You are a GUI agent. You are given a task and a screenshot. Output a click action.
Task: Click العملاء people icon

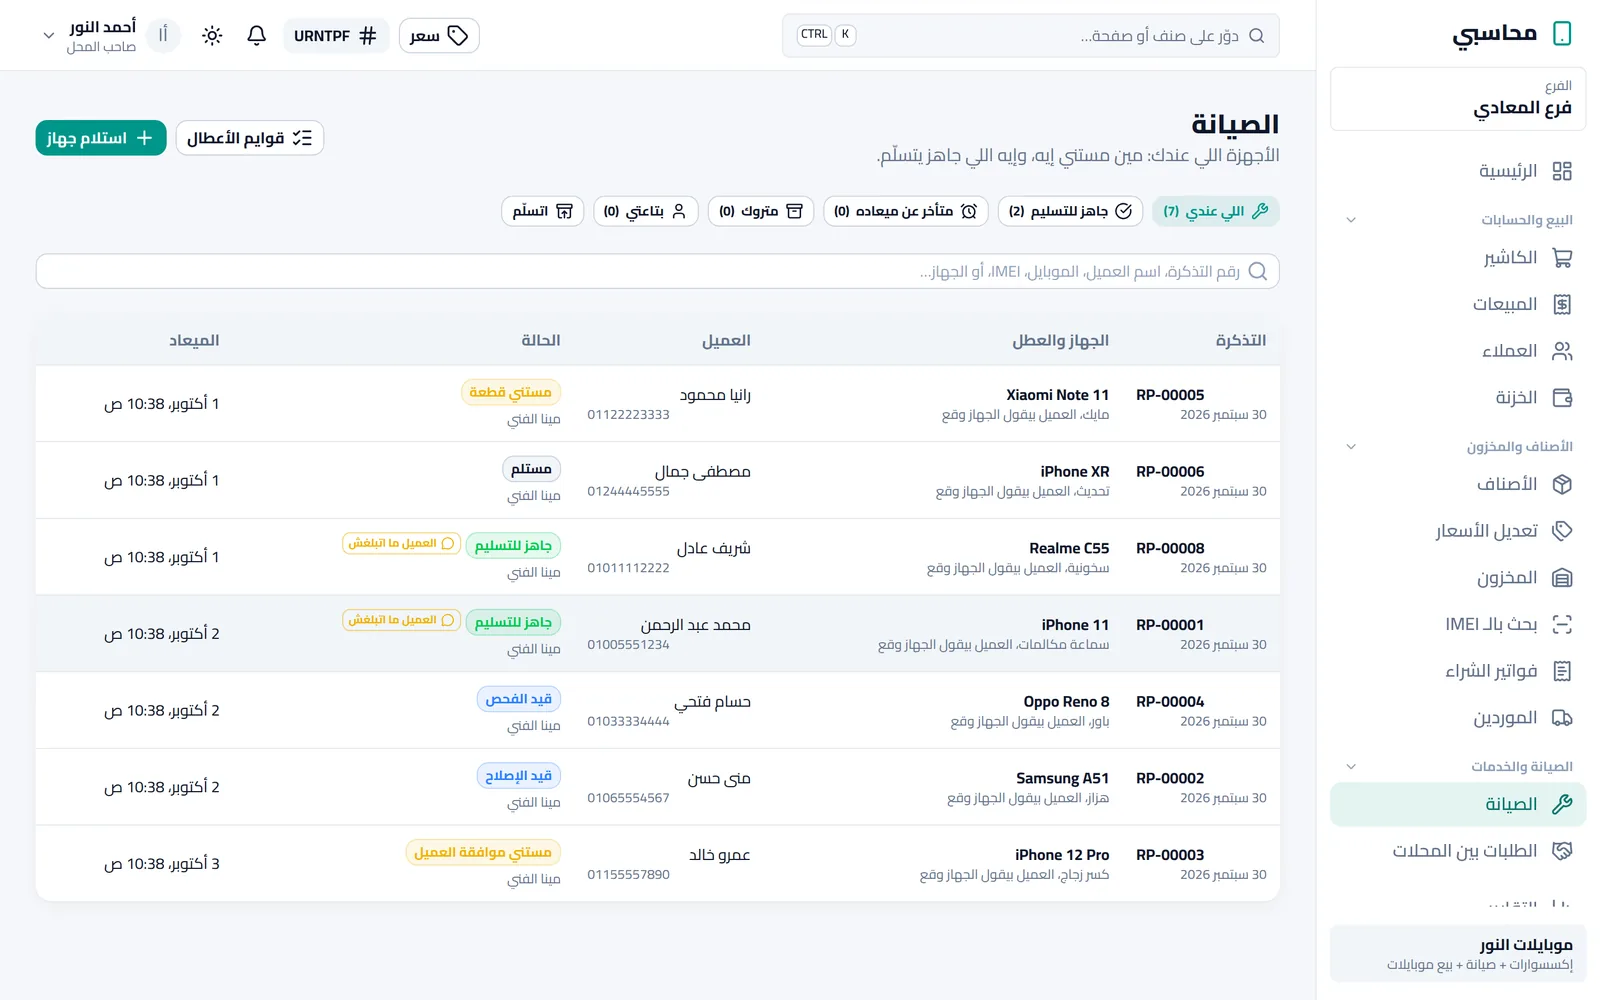click(1562, 351)
